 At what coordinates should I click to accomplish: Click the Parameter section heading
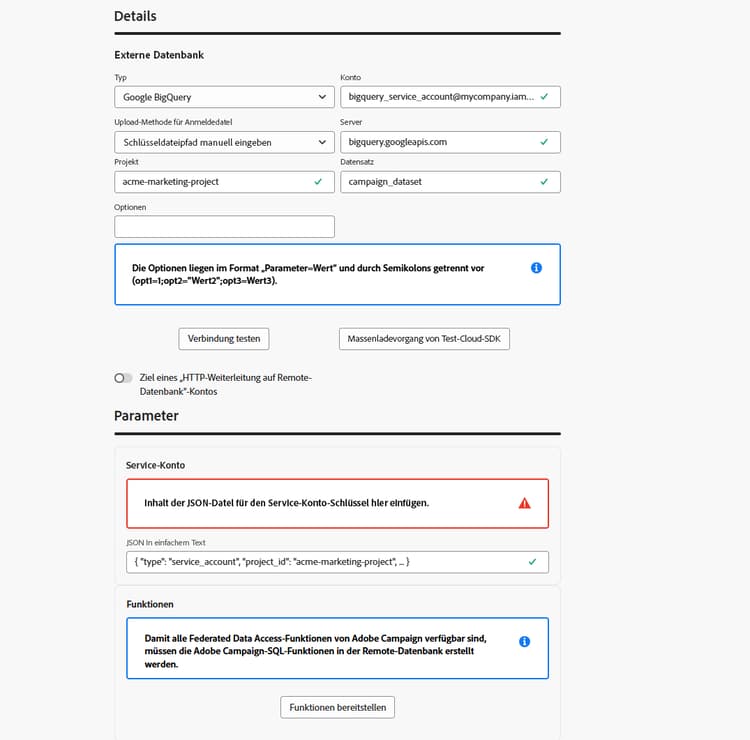coord(146,416)
